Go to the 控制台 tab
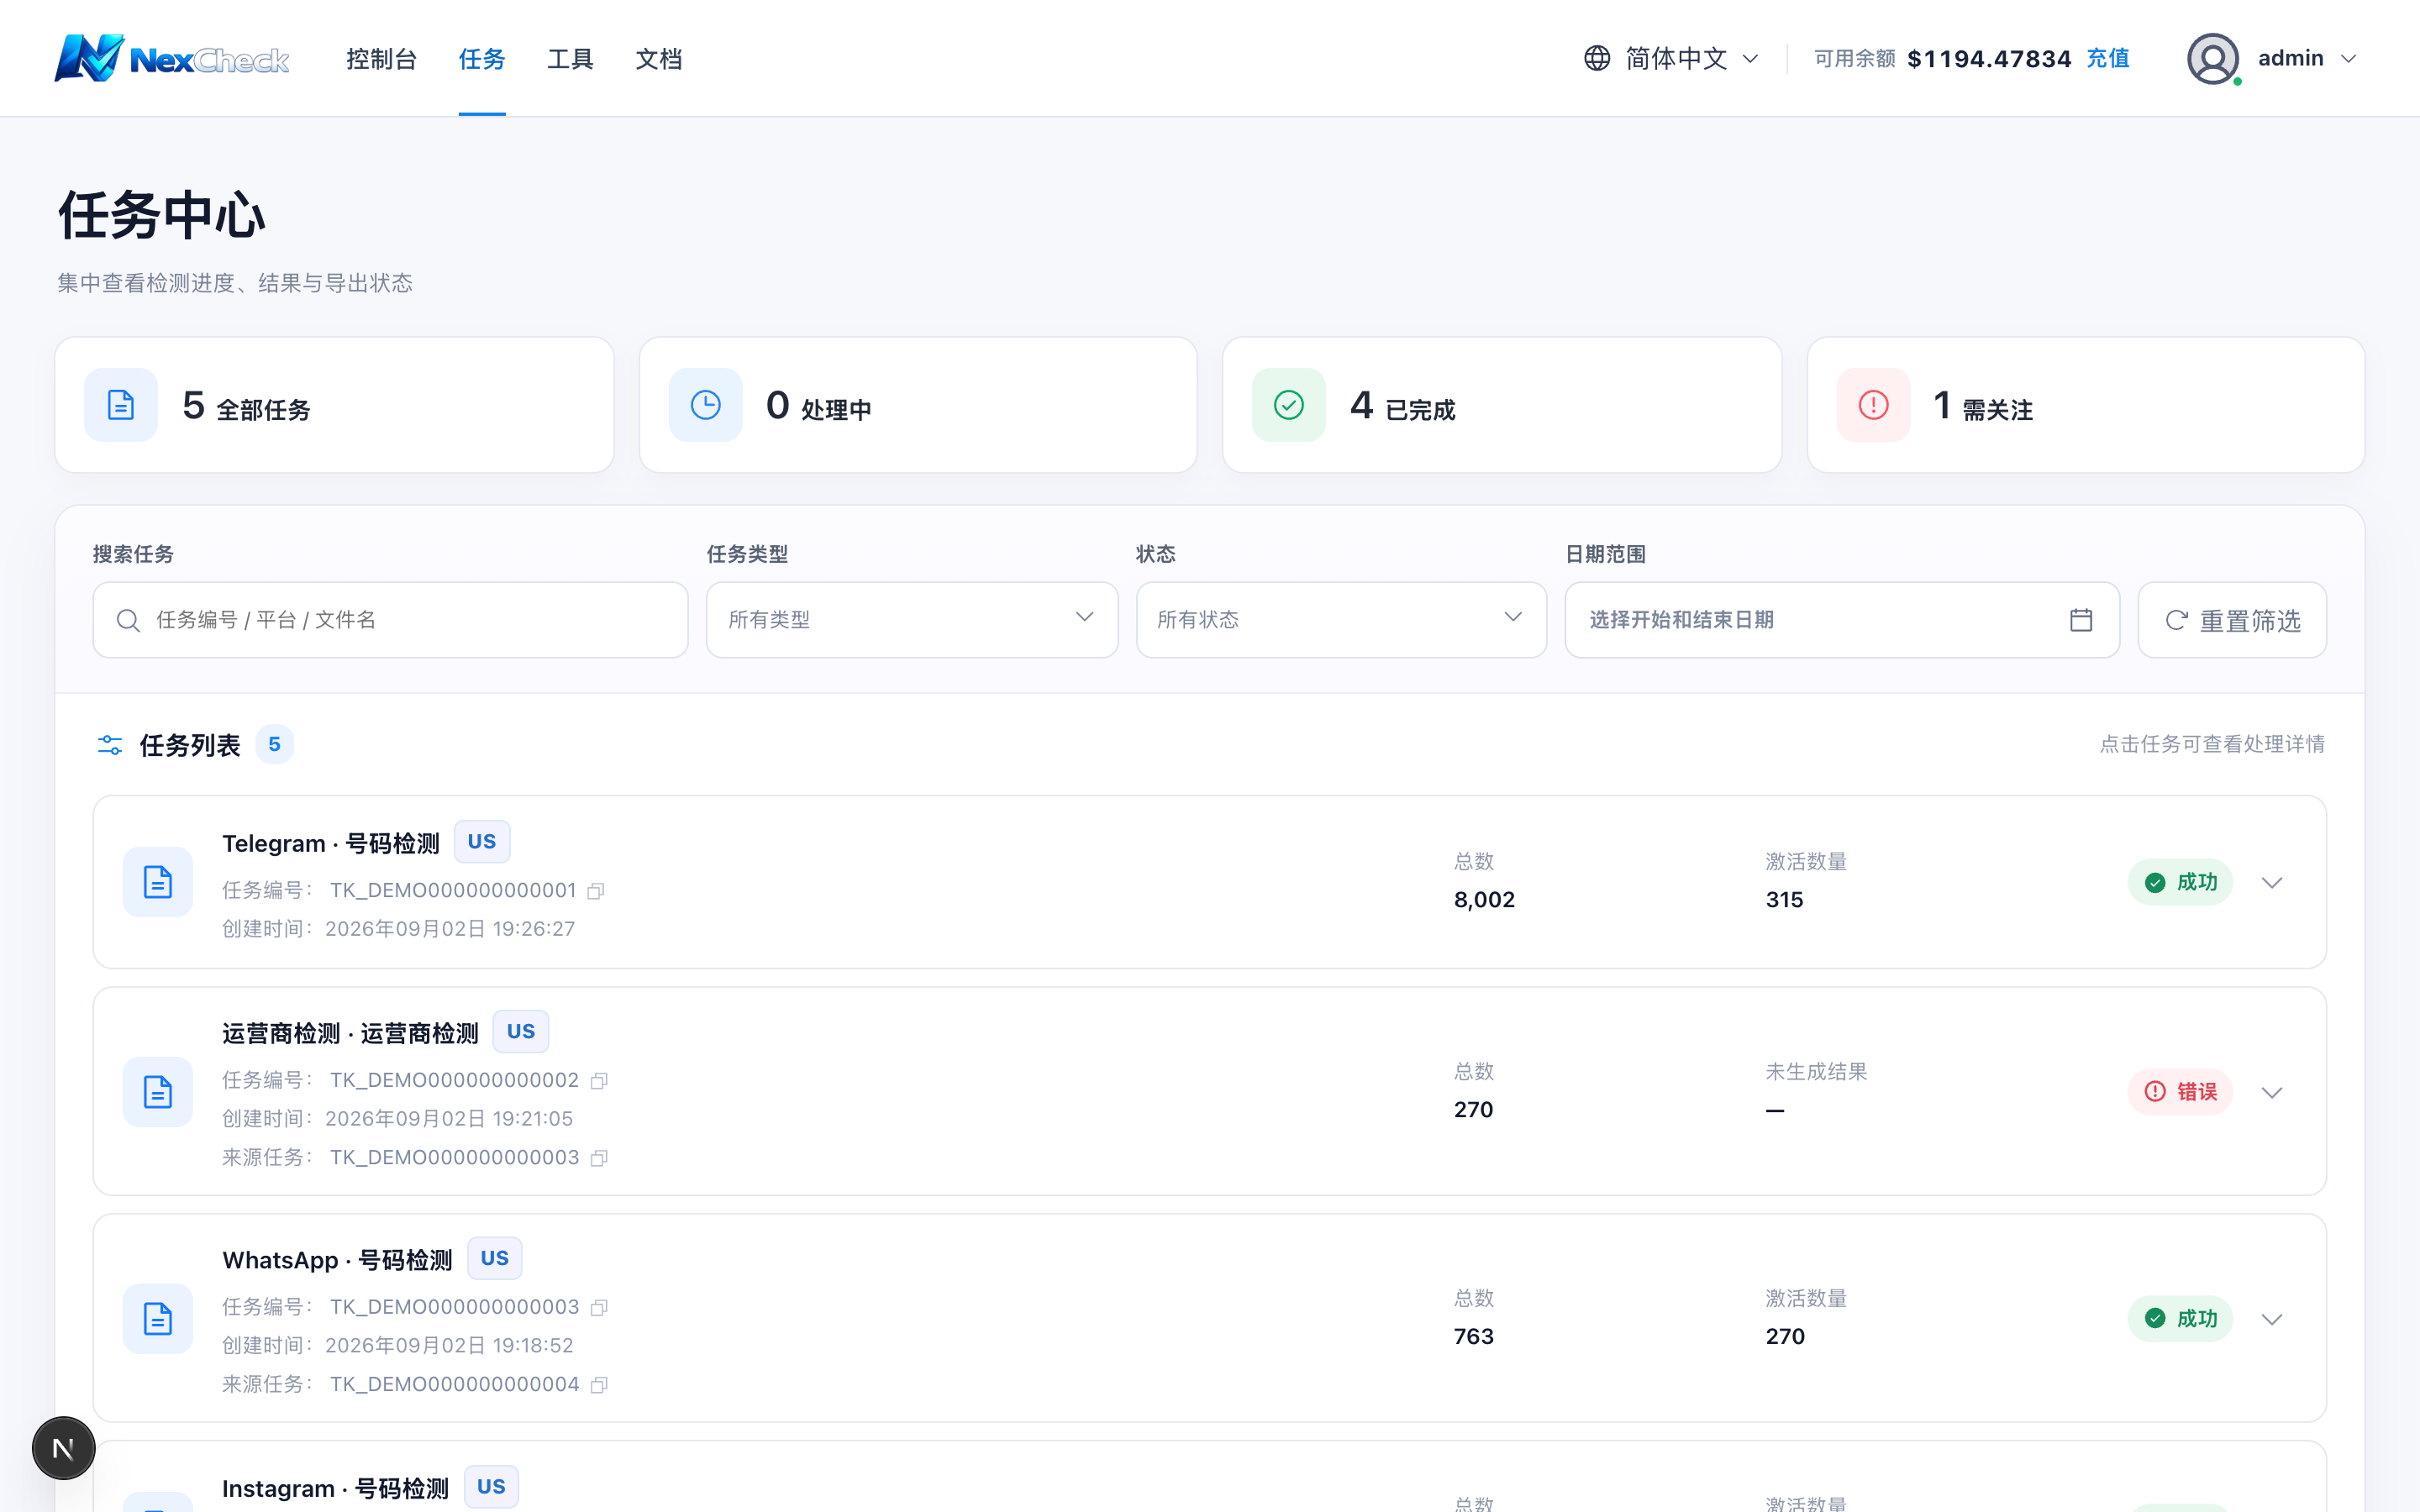 point(381,59)
